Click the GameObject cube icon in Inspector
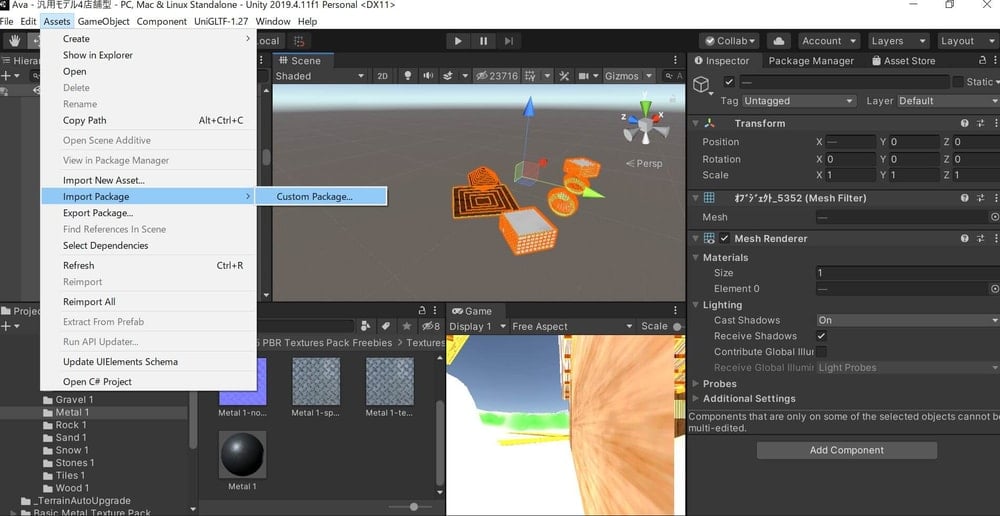 click(702, 84)
